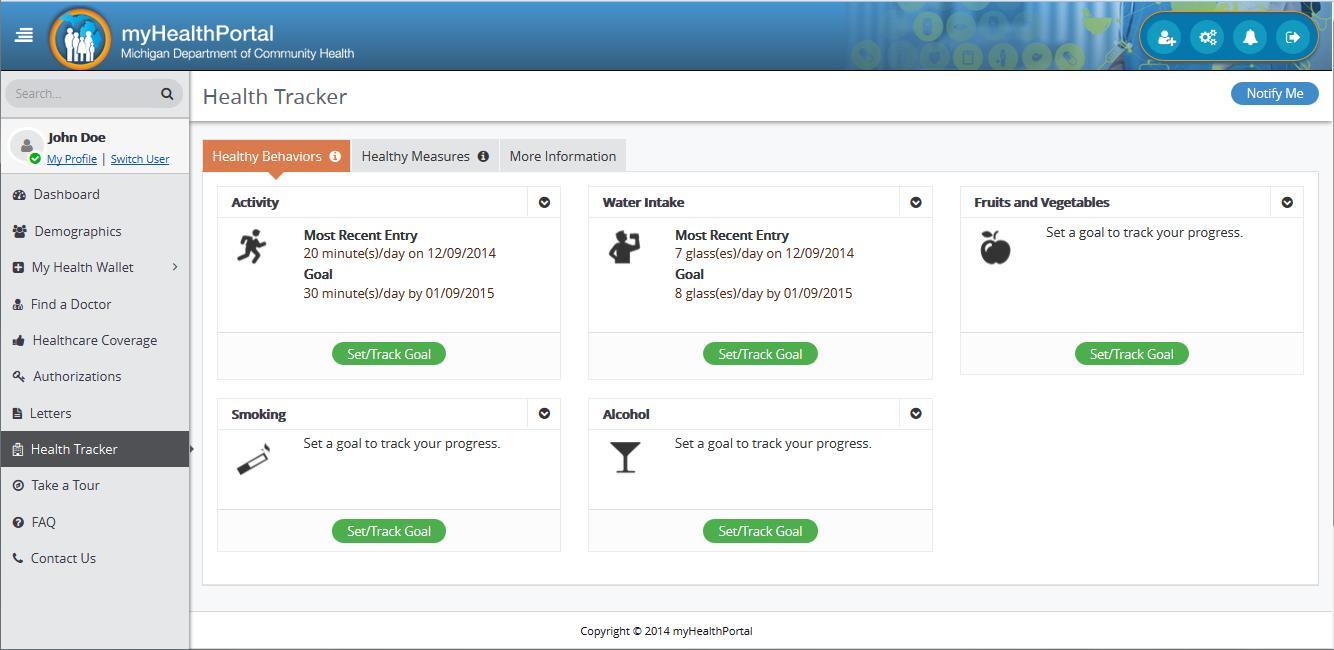Click the green verified check badge
This screenshot has height=650, width=1334.
[x=35, y=159]
